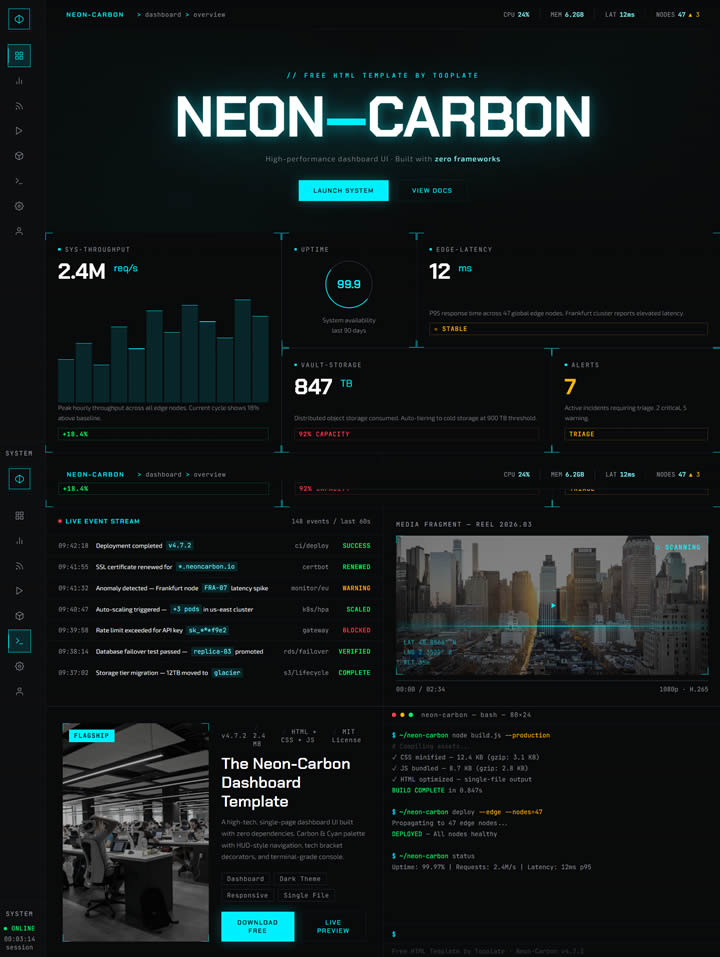This screenshot has height=957, width=720.
Task: Click the 'zero frameworks' highlighted text
Action: (x=467, y=159)
